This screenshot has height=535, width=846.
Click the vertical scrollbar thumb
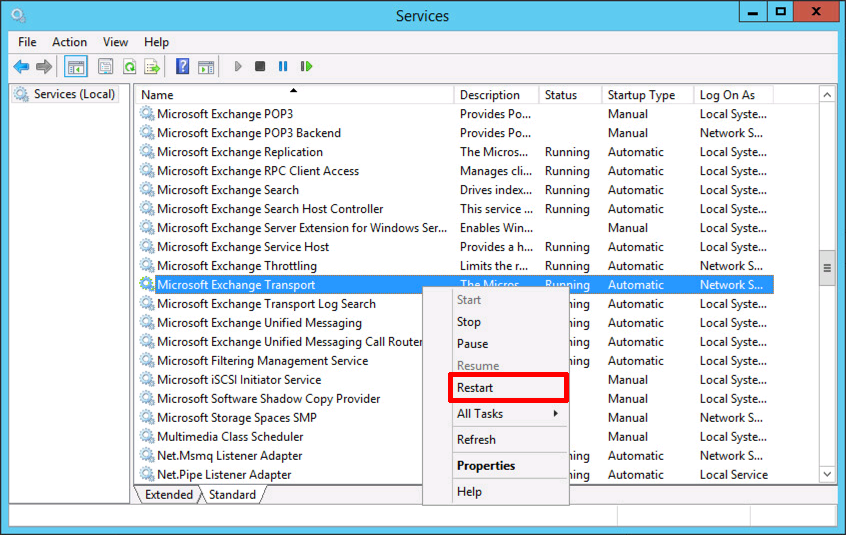827,268
